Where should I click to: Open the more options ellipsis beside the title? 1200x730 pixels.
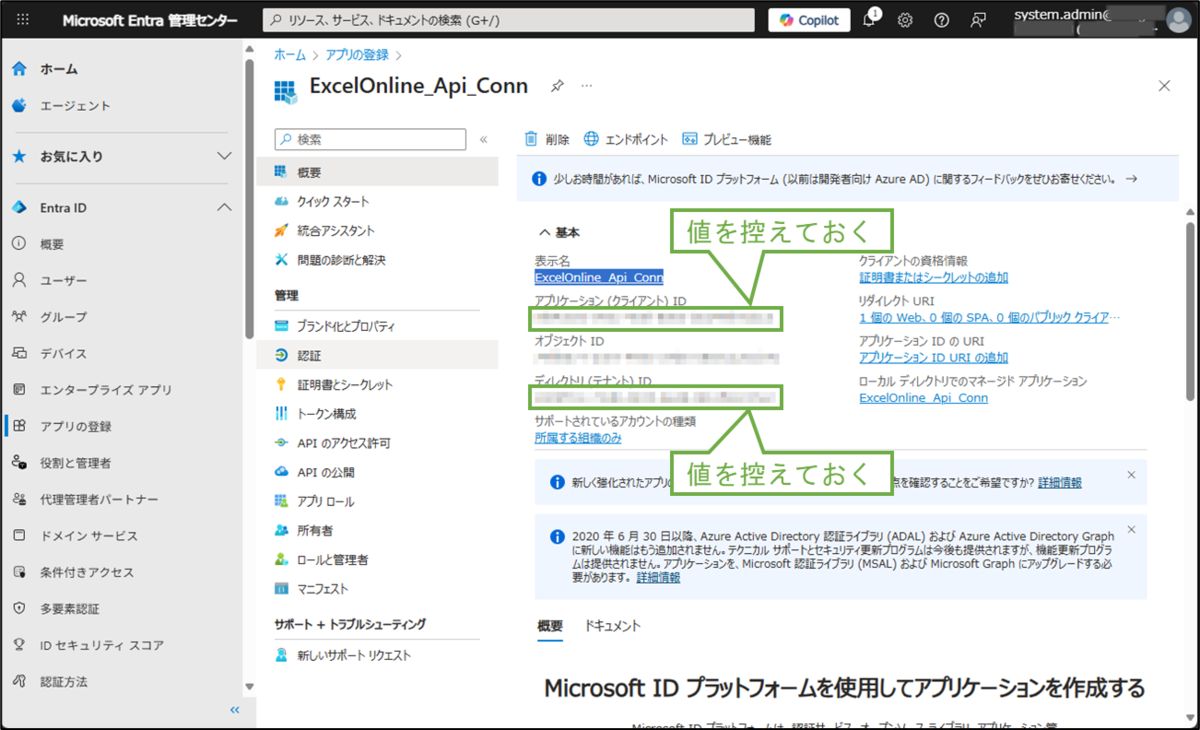587,86
